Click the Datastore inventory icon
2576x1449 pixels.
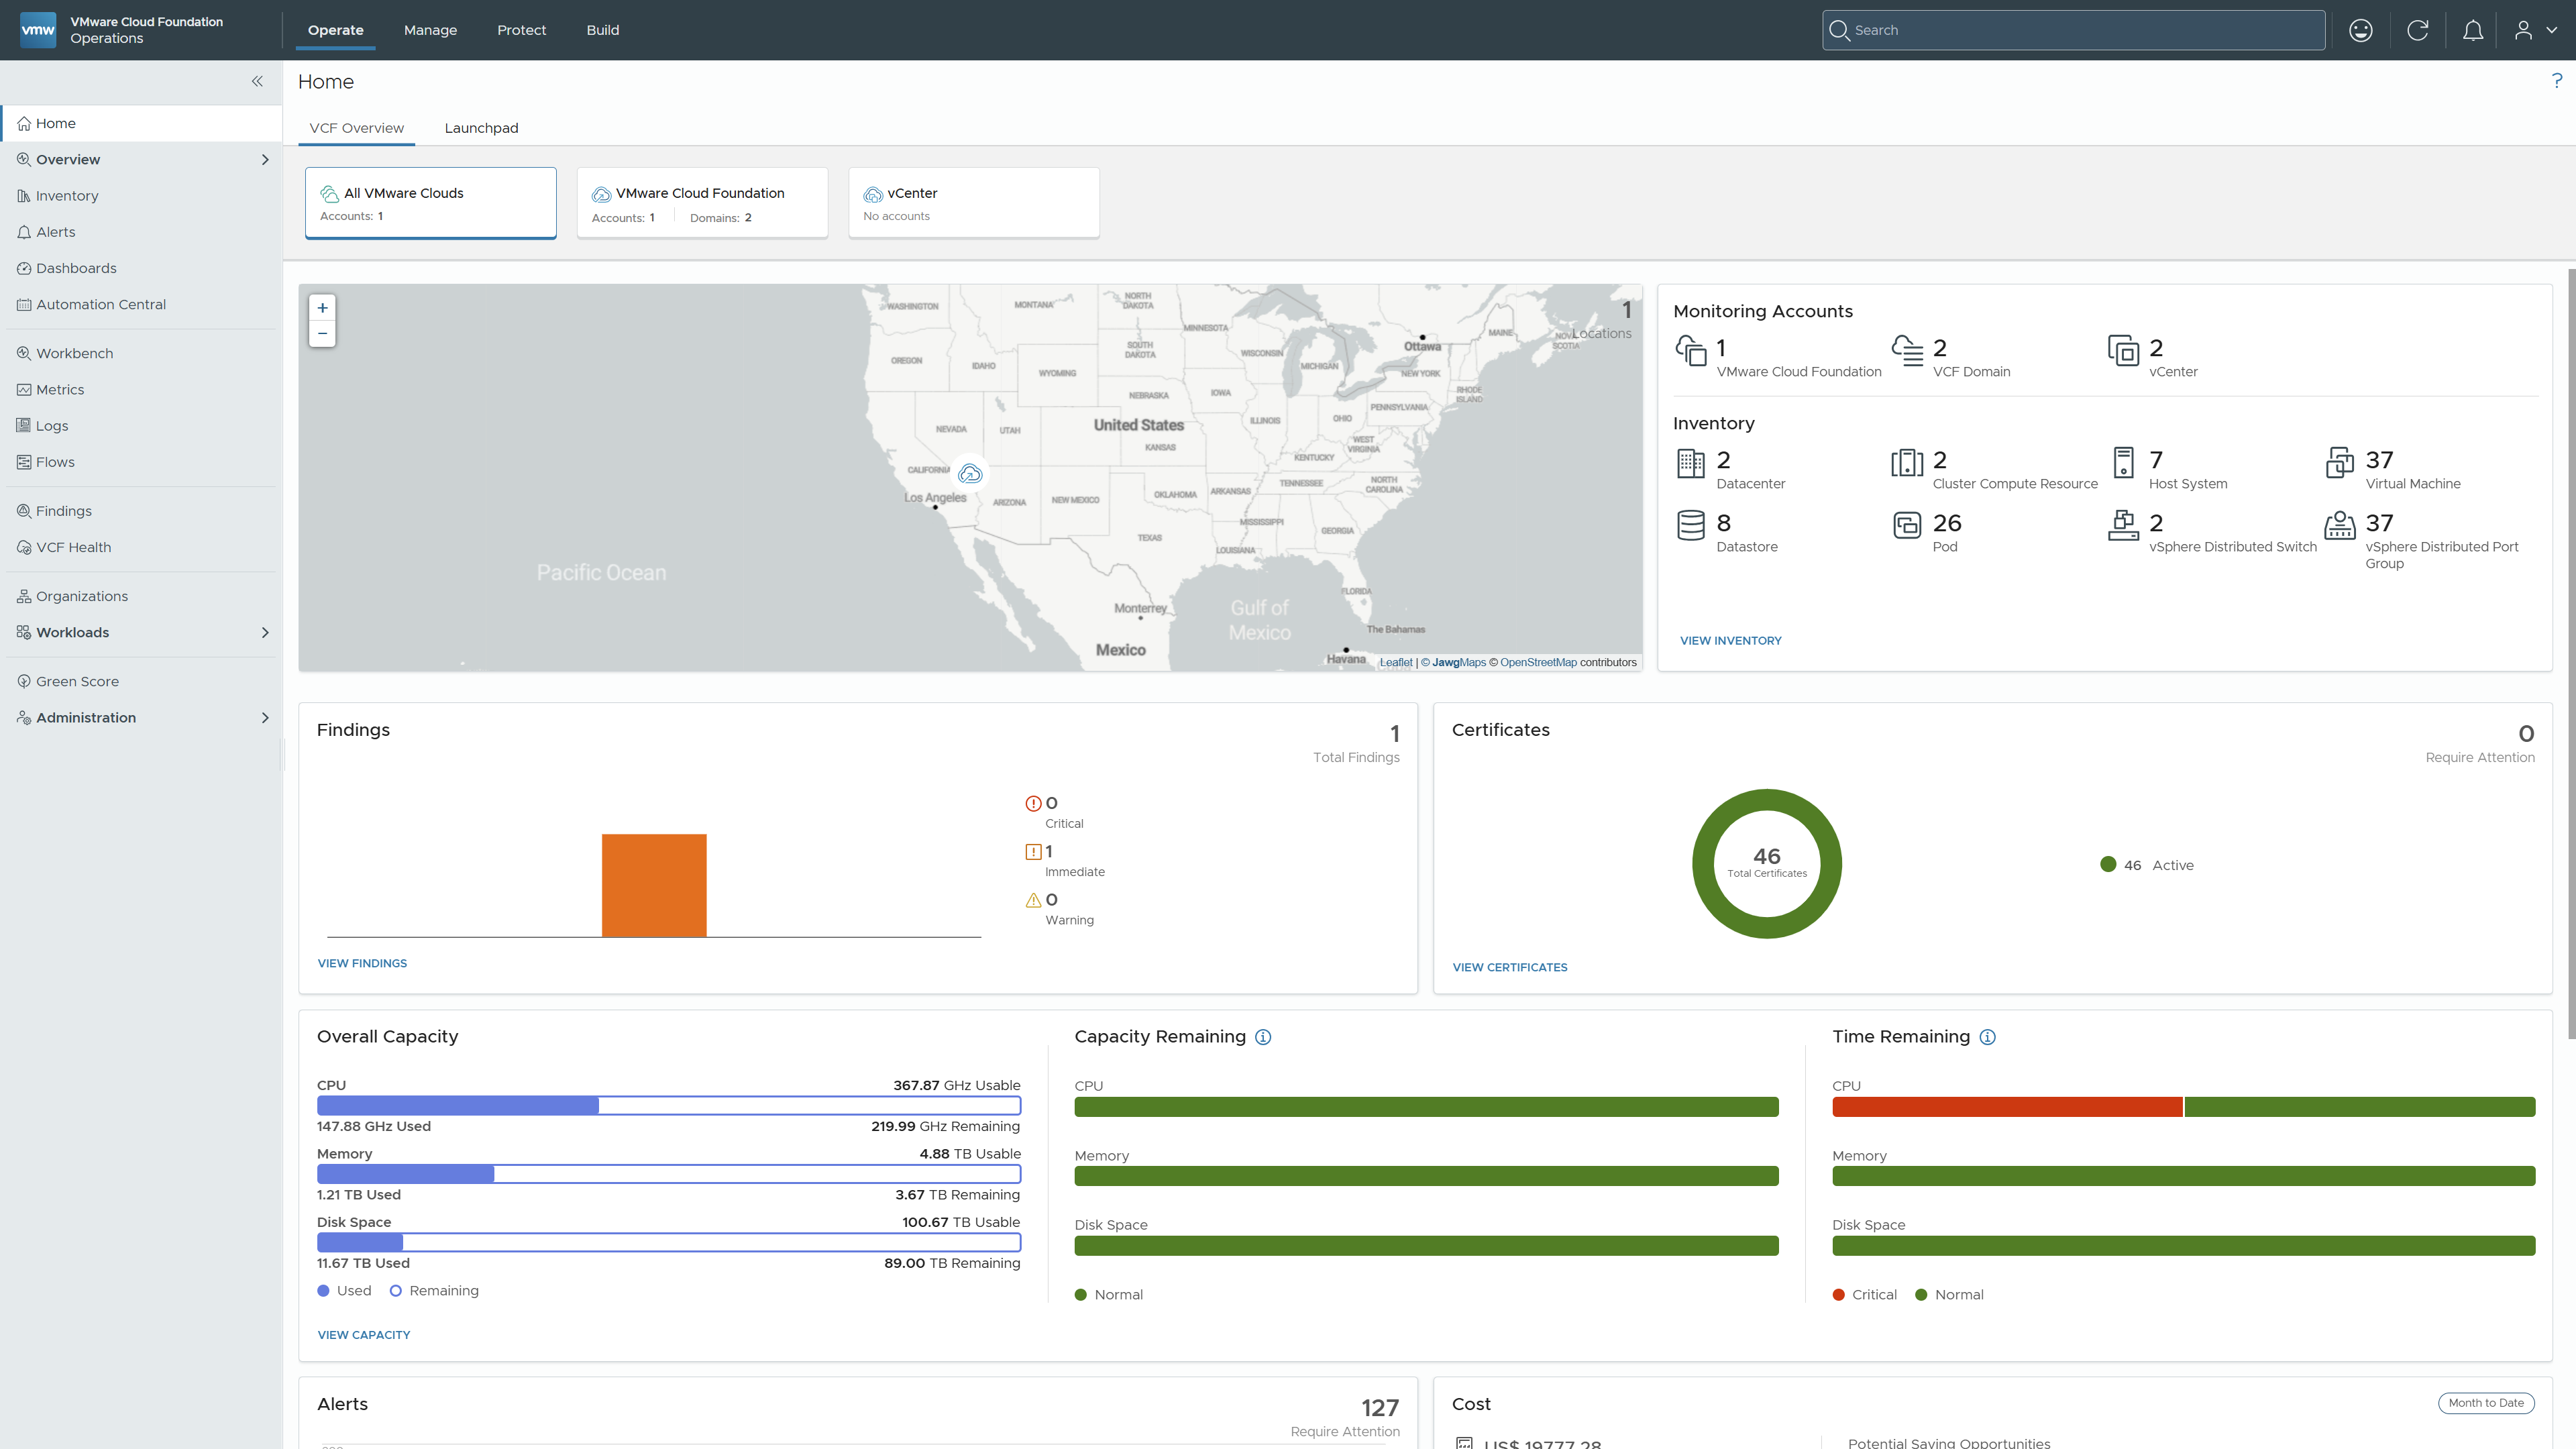1690,525
